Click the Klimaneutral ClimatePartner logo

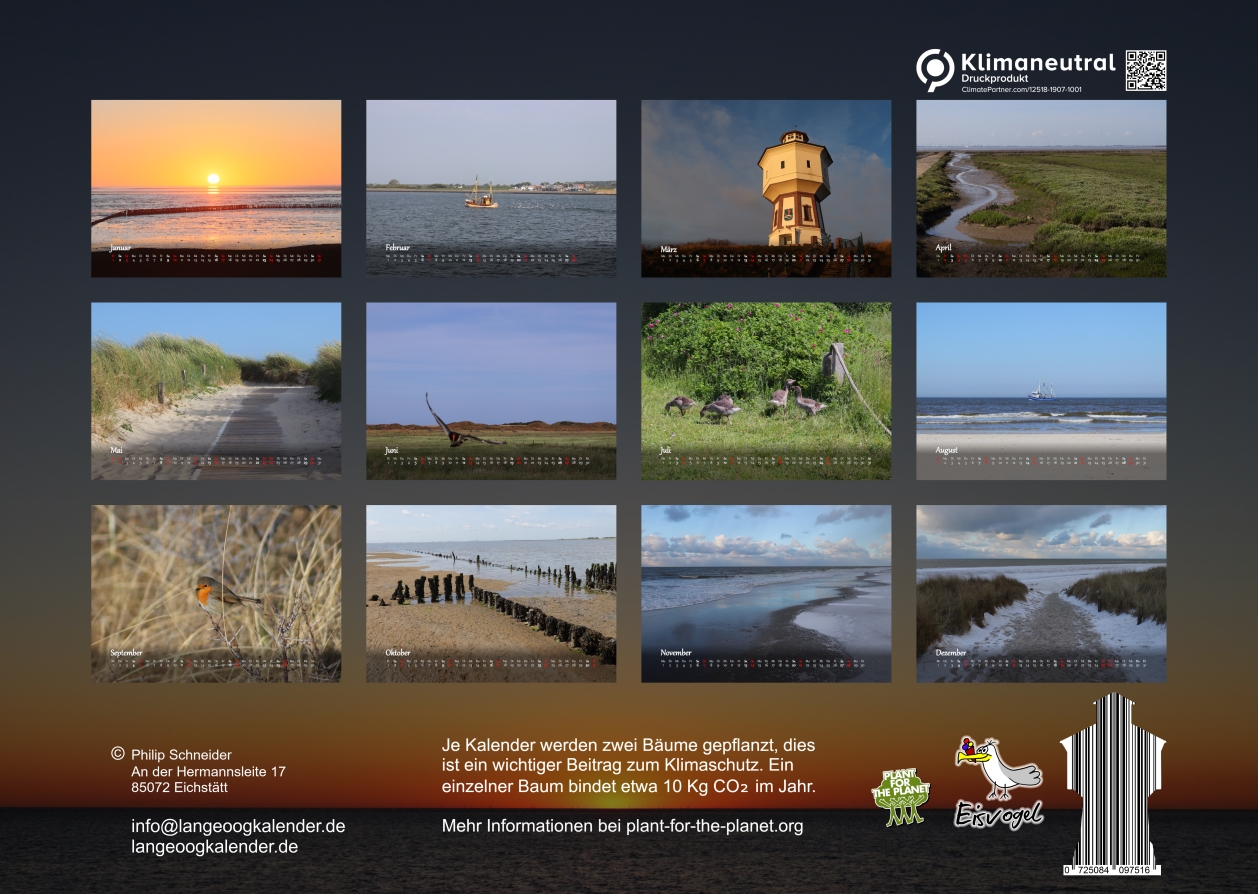(x=1014, y=71)
